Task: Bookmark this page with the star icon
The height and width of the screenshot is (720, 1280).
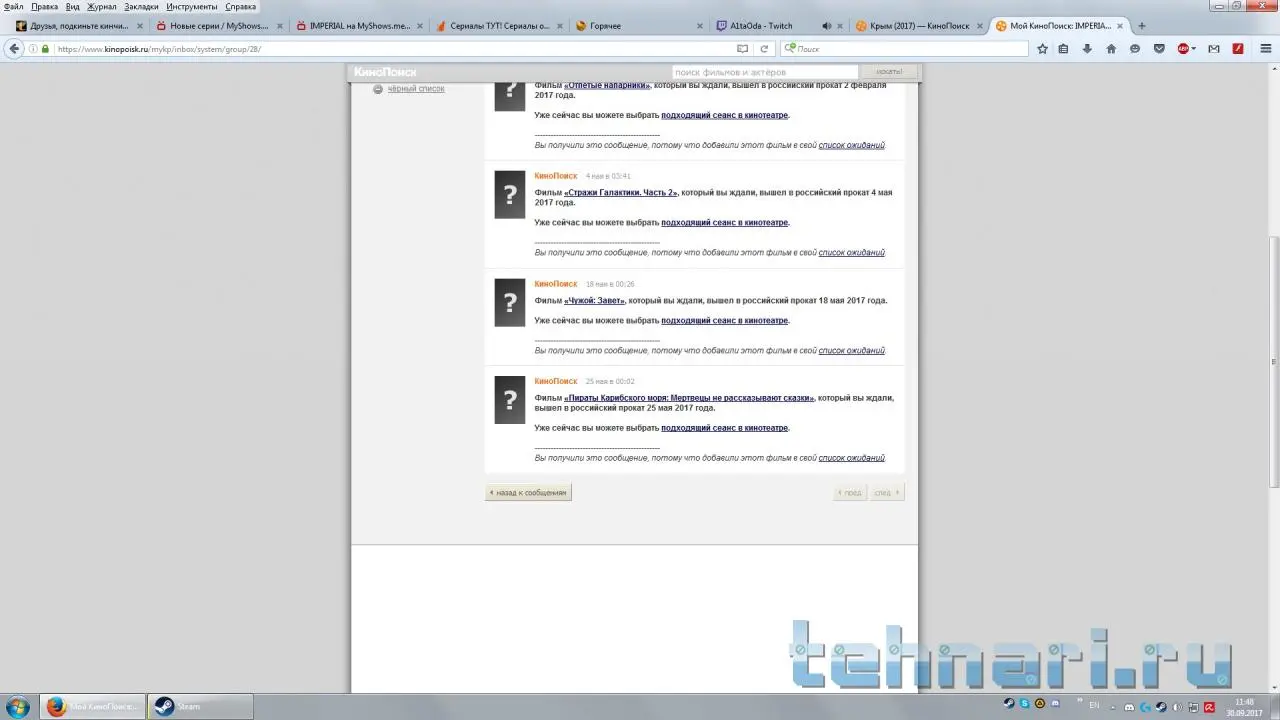Action: pyautogui.click(x=1042, y=48)
